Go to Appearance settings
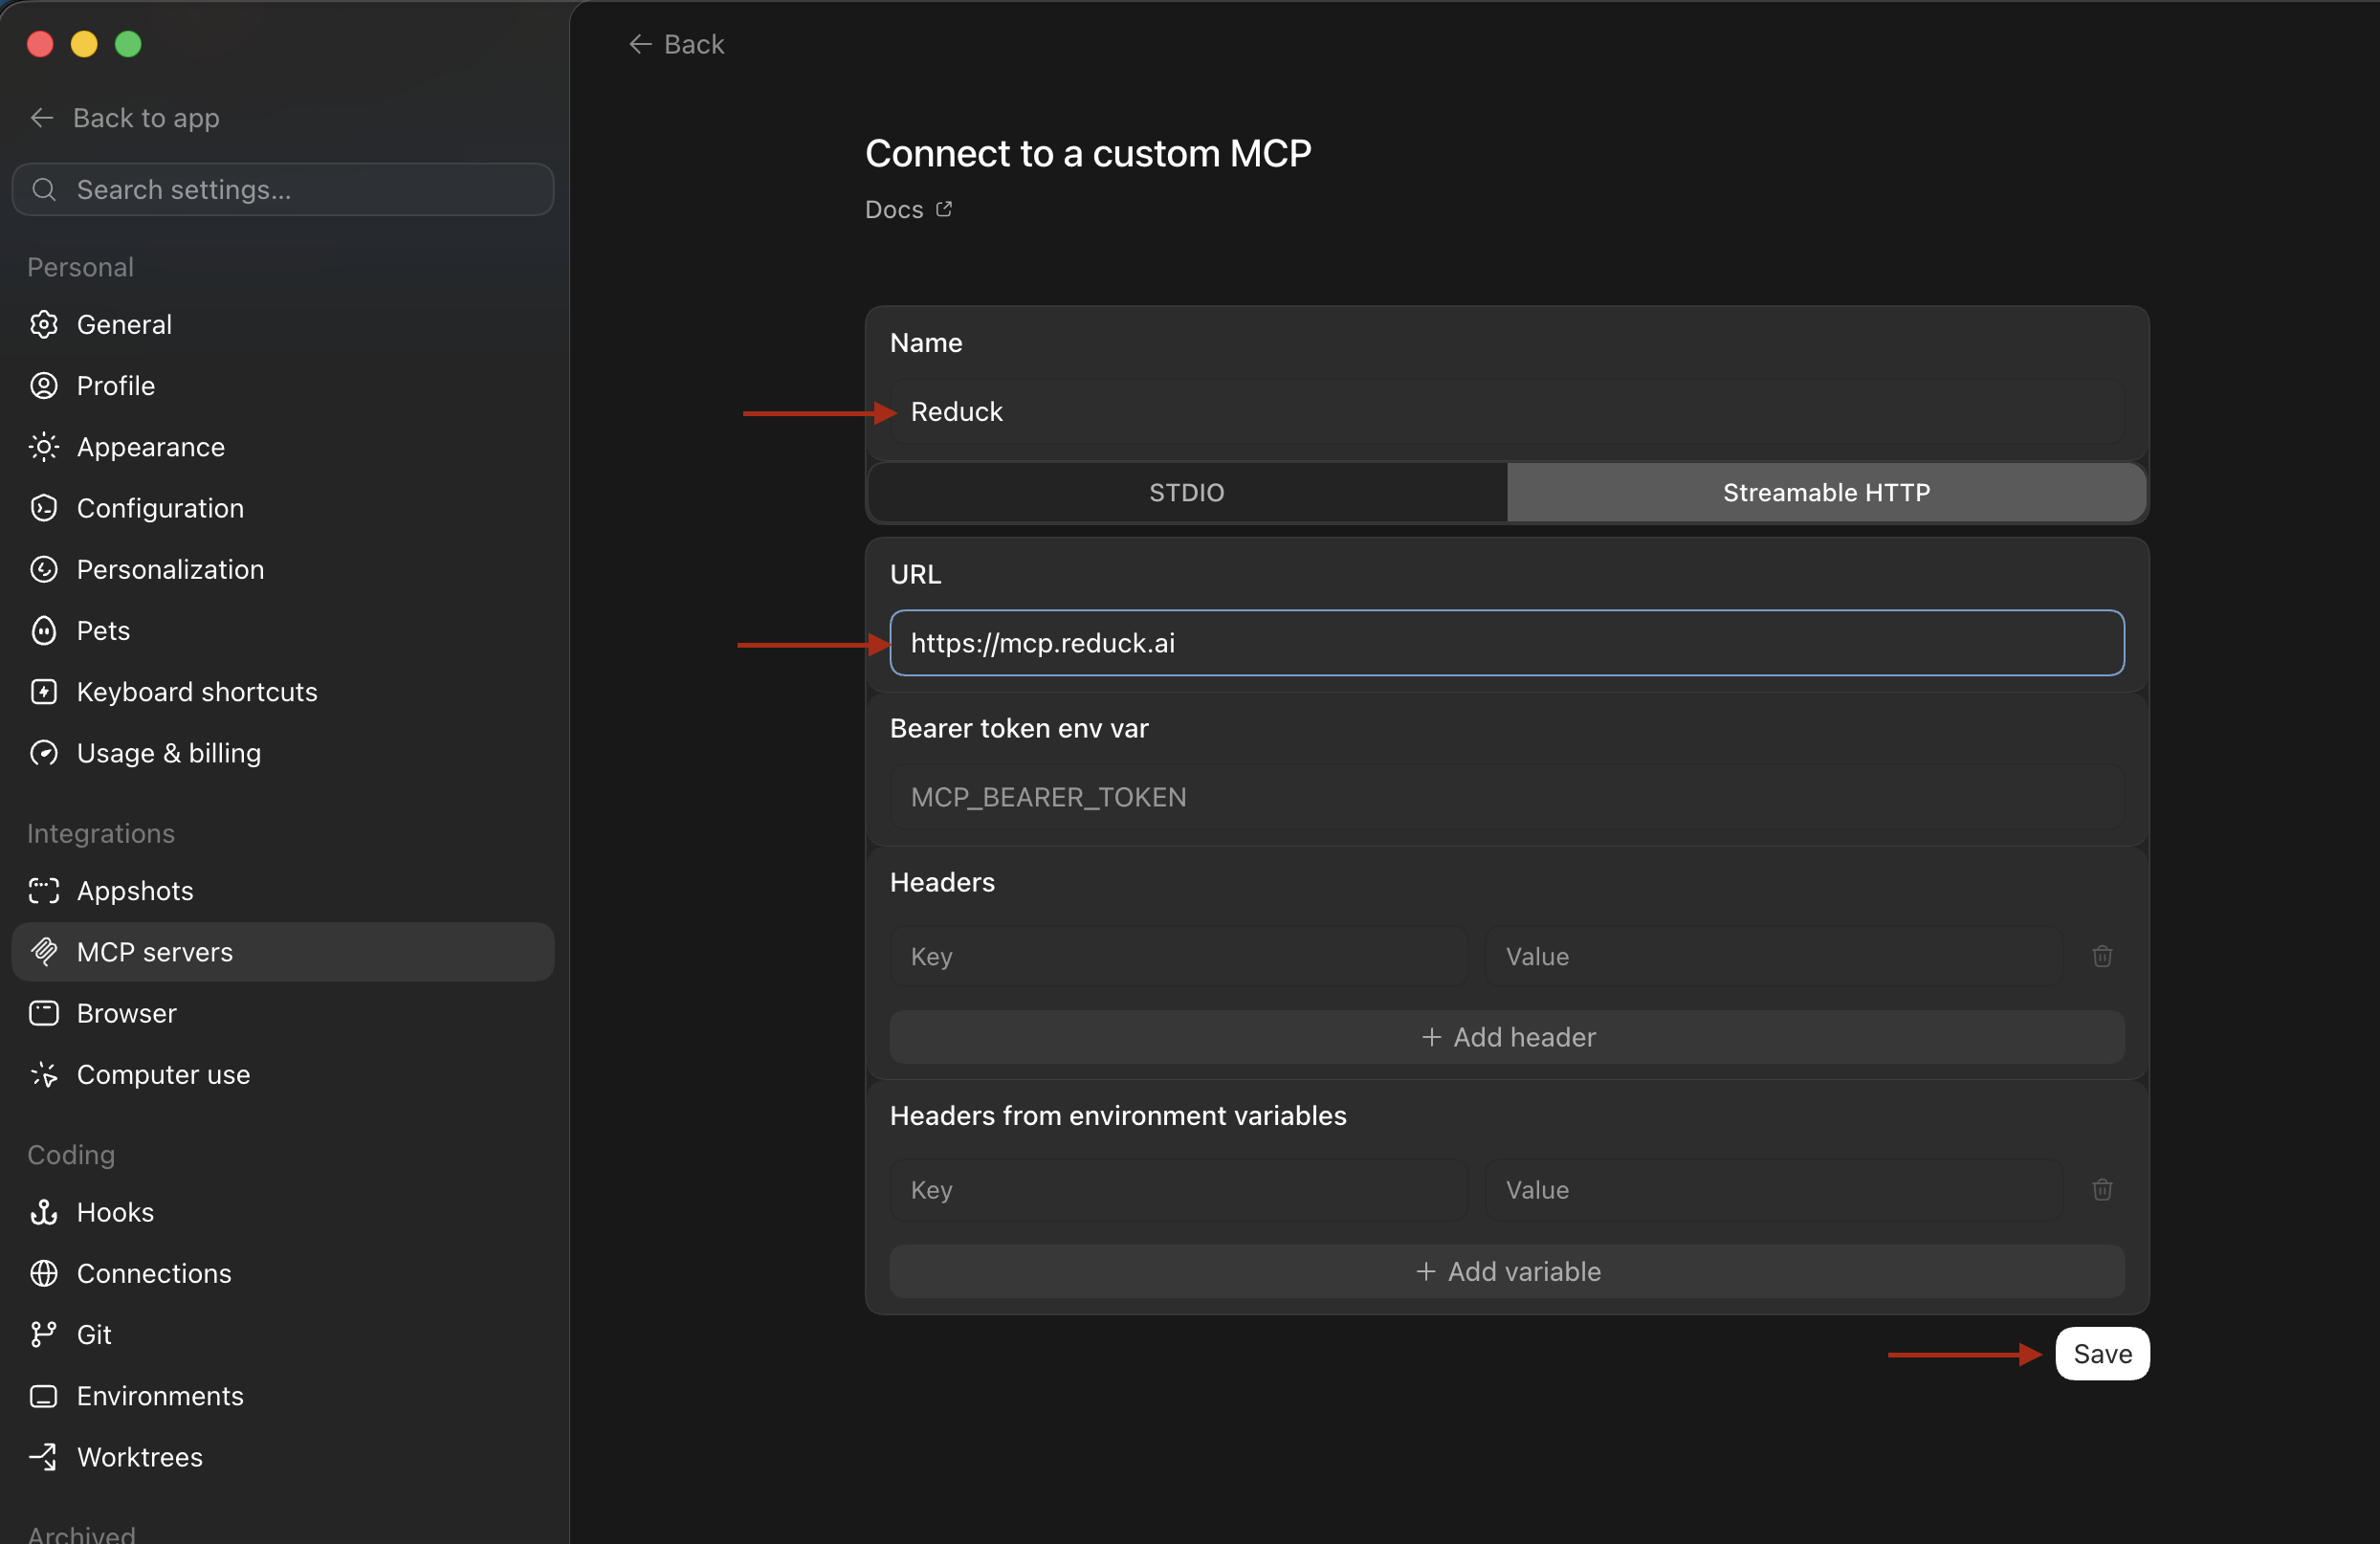 283,447
